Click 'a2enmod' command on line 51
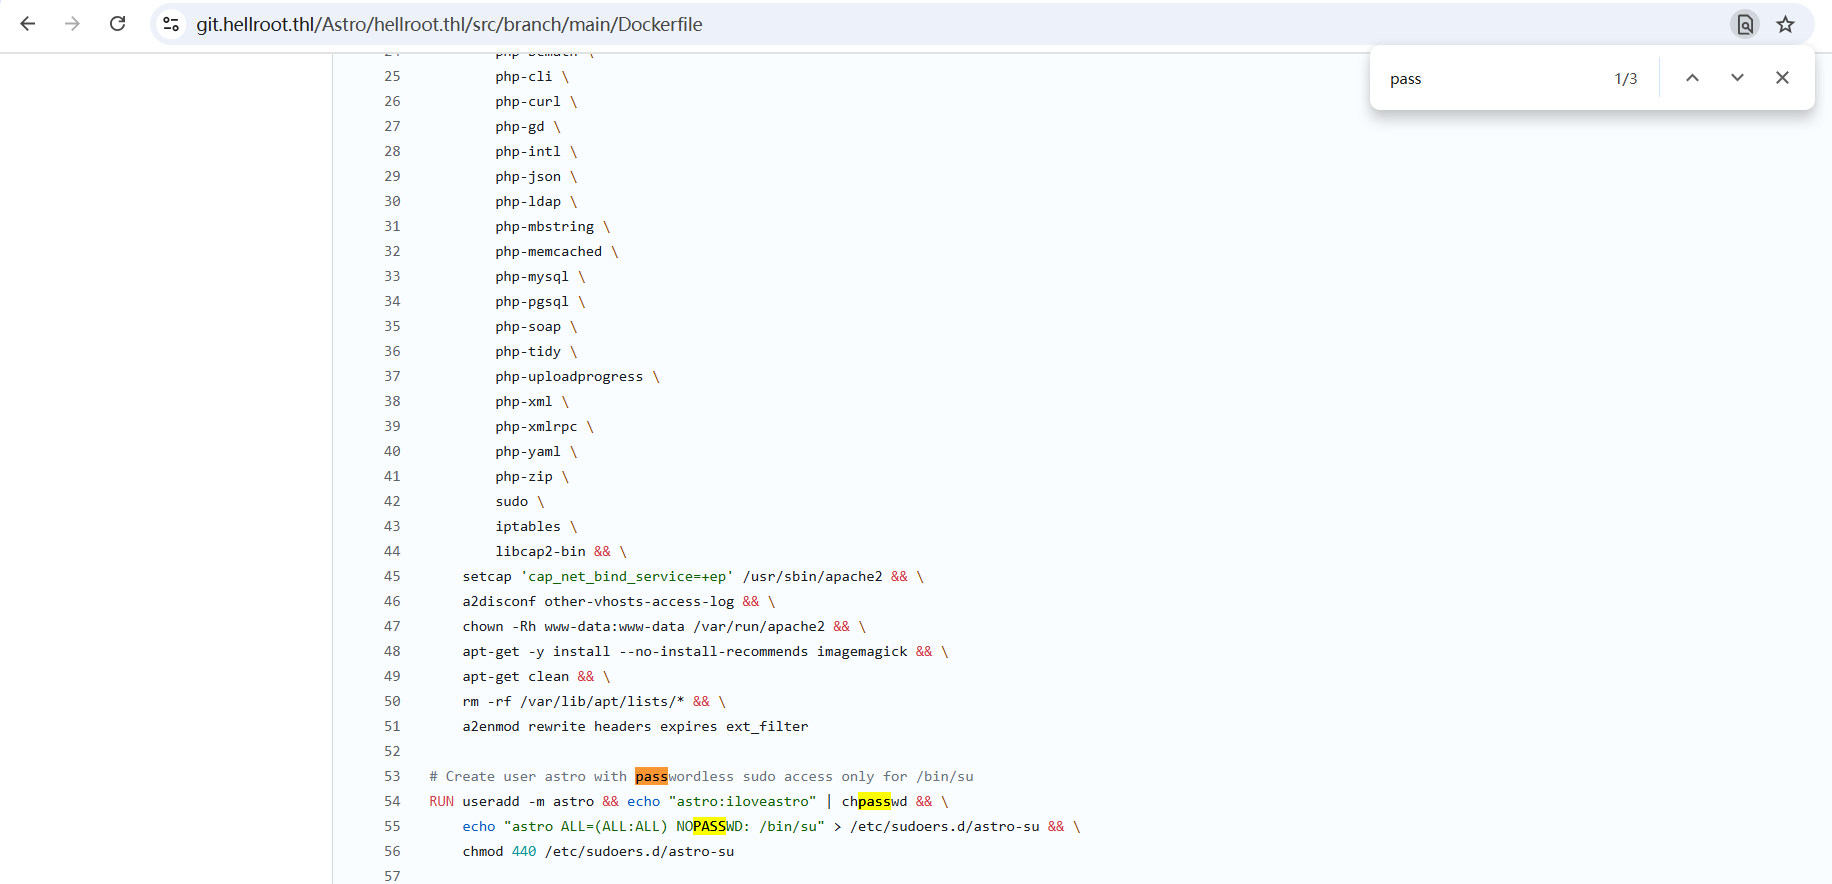This screenshot has height=884, width=1832. pos(491,726)
